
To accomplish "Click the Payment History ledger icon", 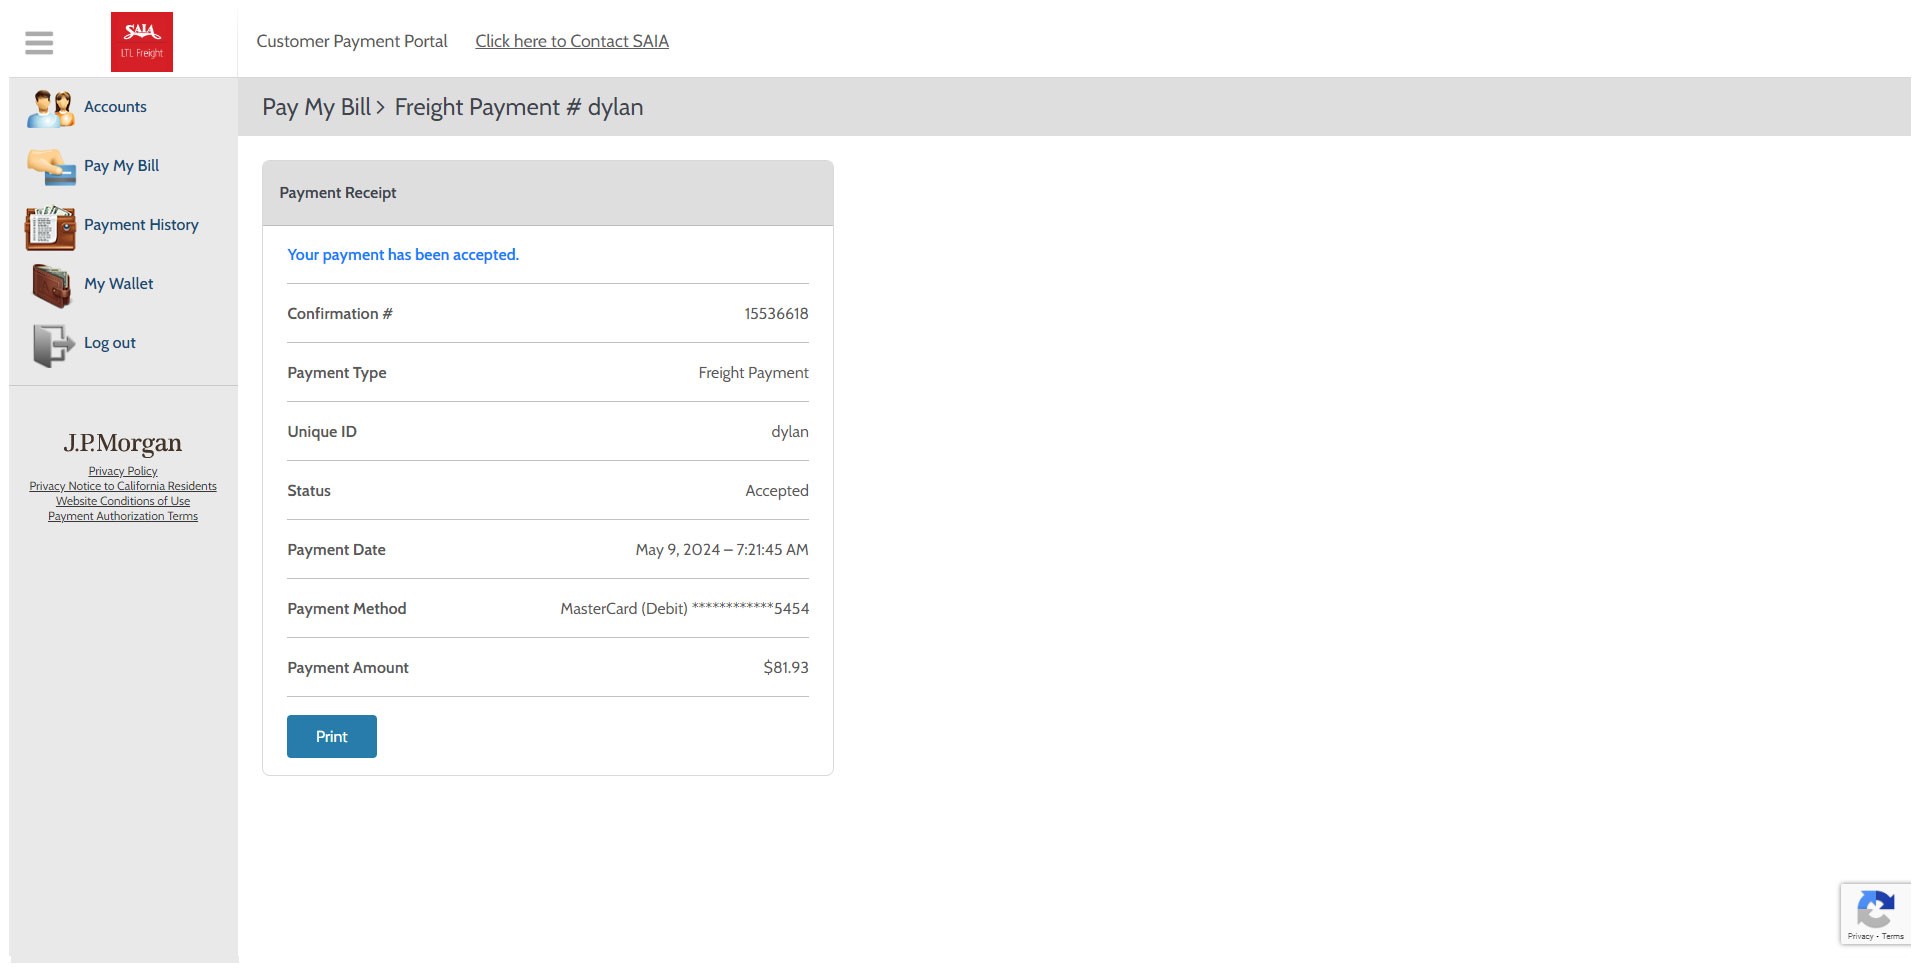I will [x=50, y=227].
